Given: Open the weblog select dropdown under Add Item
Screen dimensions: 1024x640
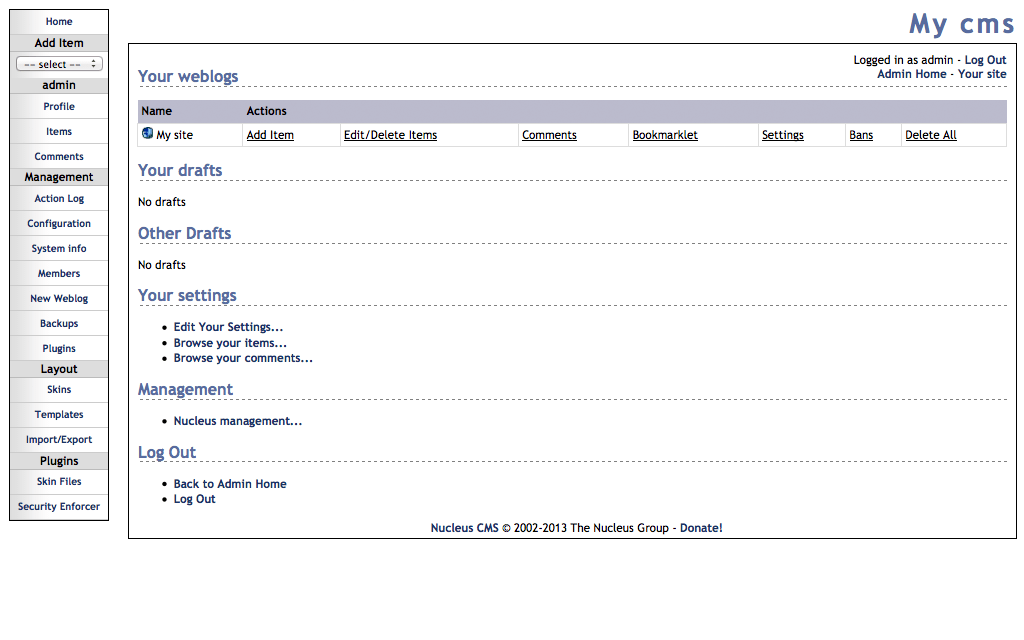Looking at the screenshot, I should pyautogui.click(x=58, y=63).
